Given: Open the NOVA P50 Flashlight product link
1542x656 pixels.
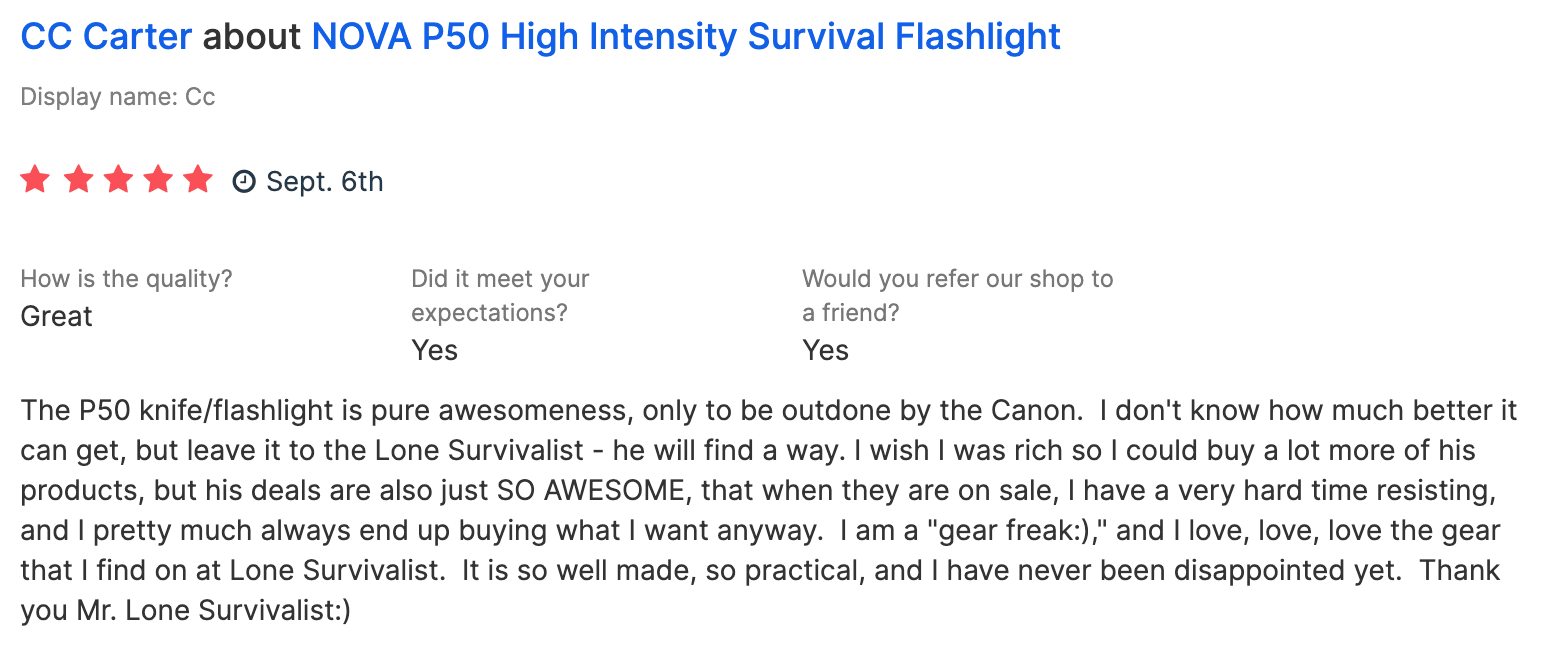Looking at the screenshot, I should (686, 37).
